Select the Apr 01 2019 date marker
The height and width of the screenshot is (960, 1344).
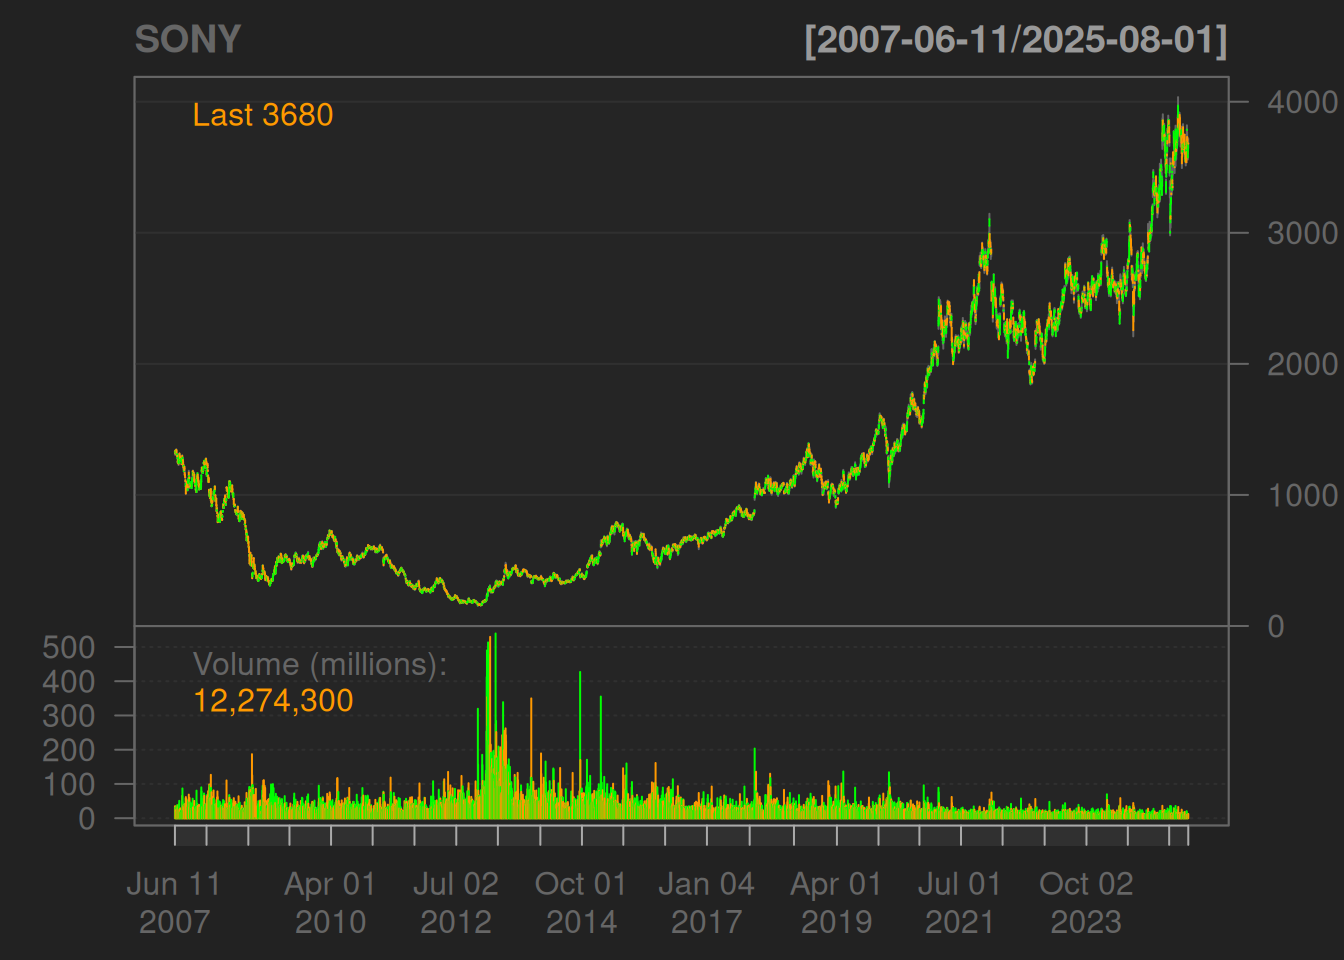[836, 902]
